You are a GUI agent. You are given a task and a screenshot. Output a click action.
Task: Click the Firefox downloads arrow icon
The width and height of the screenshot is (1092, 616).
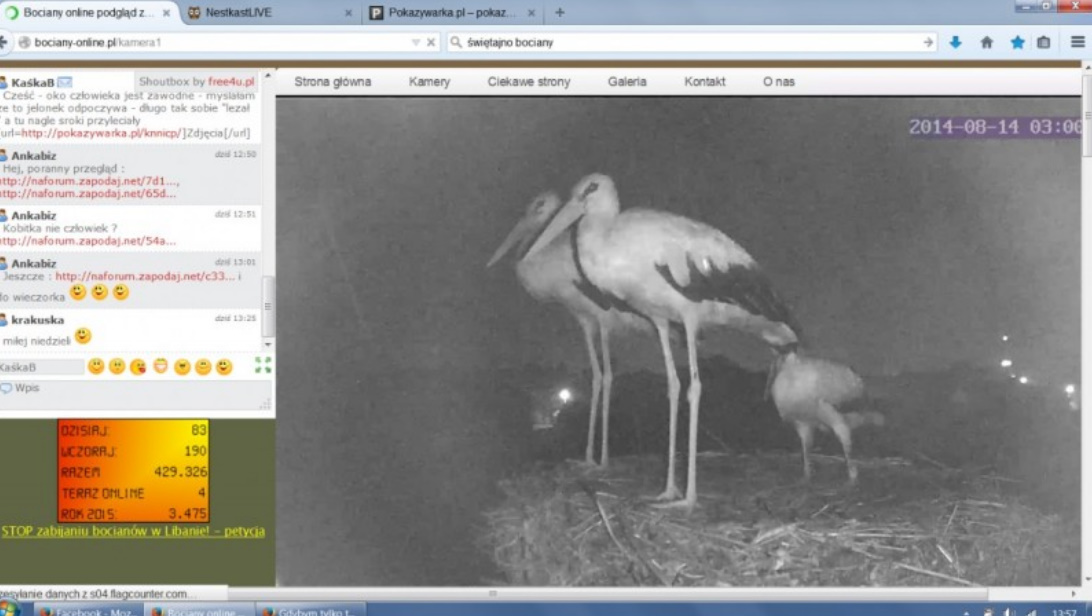955,42
